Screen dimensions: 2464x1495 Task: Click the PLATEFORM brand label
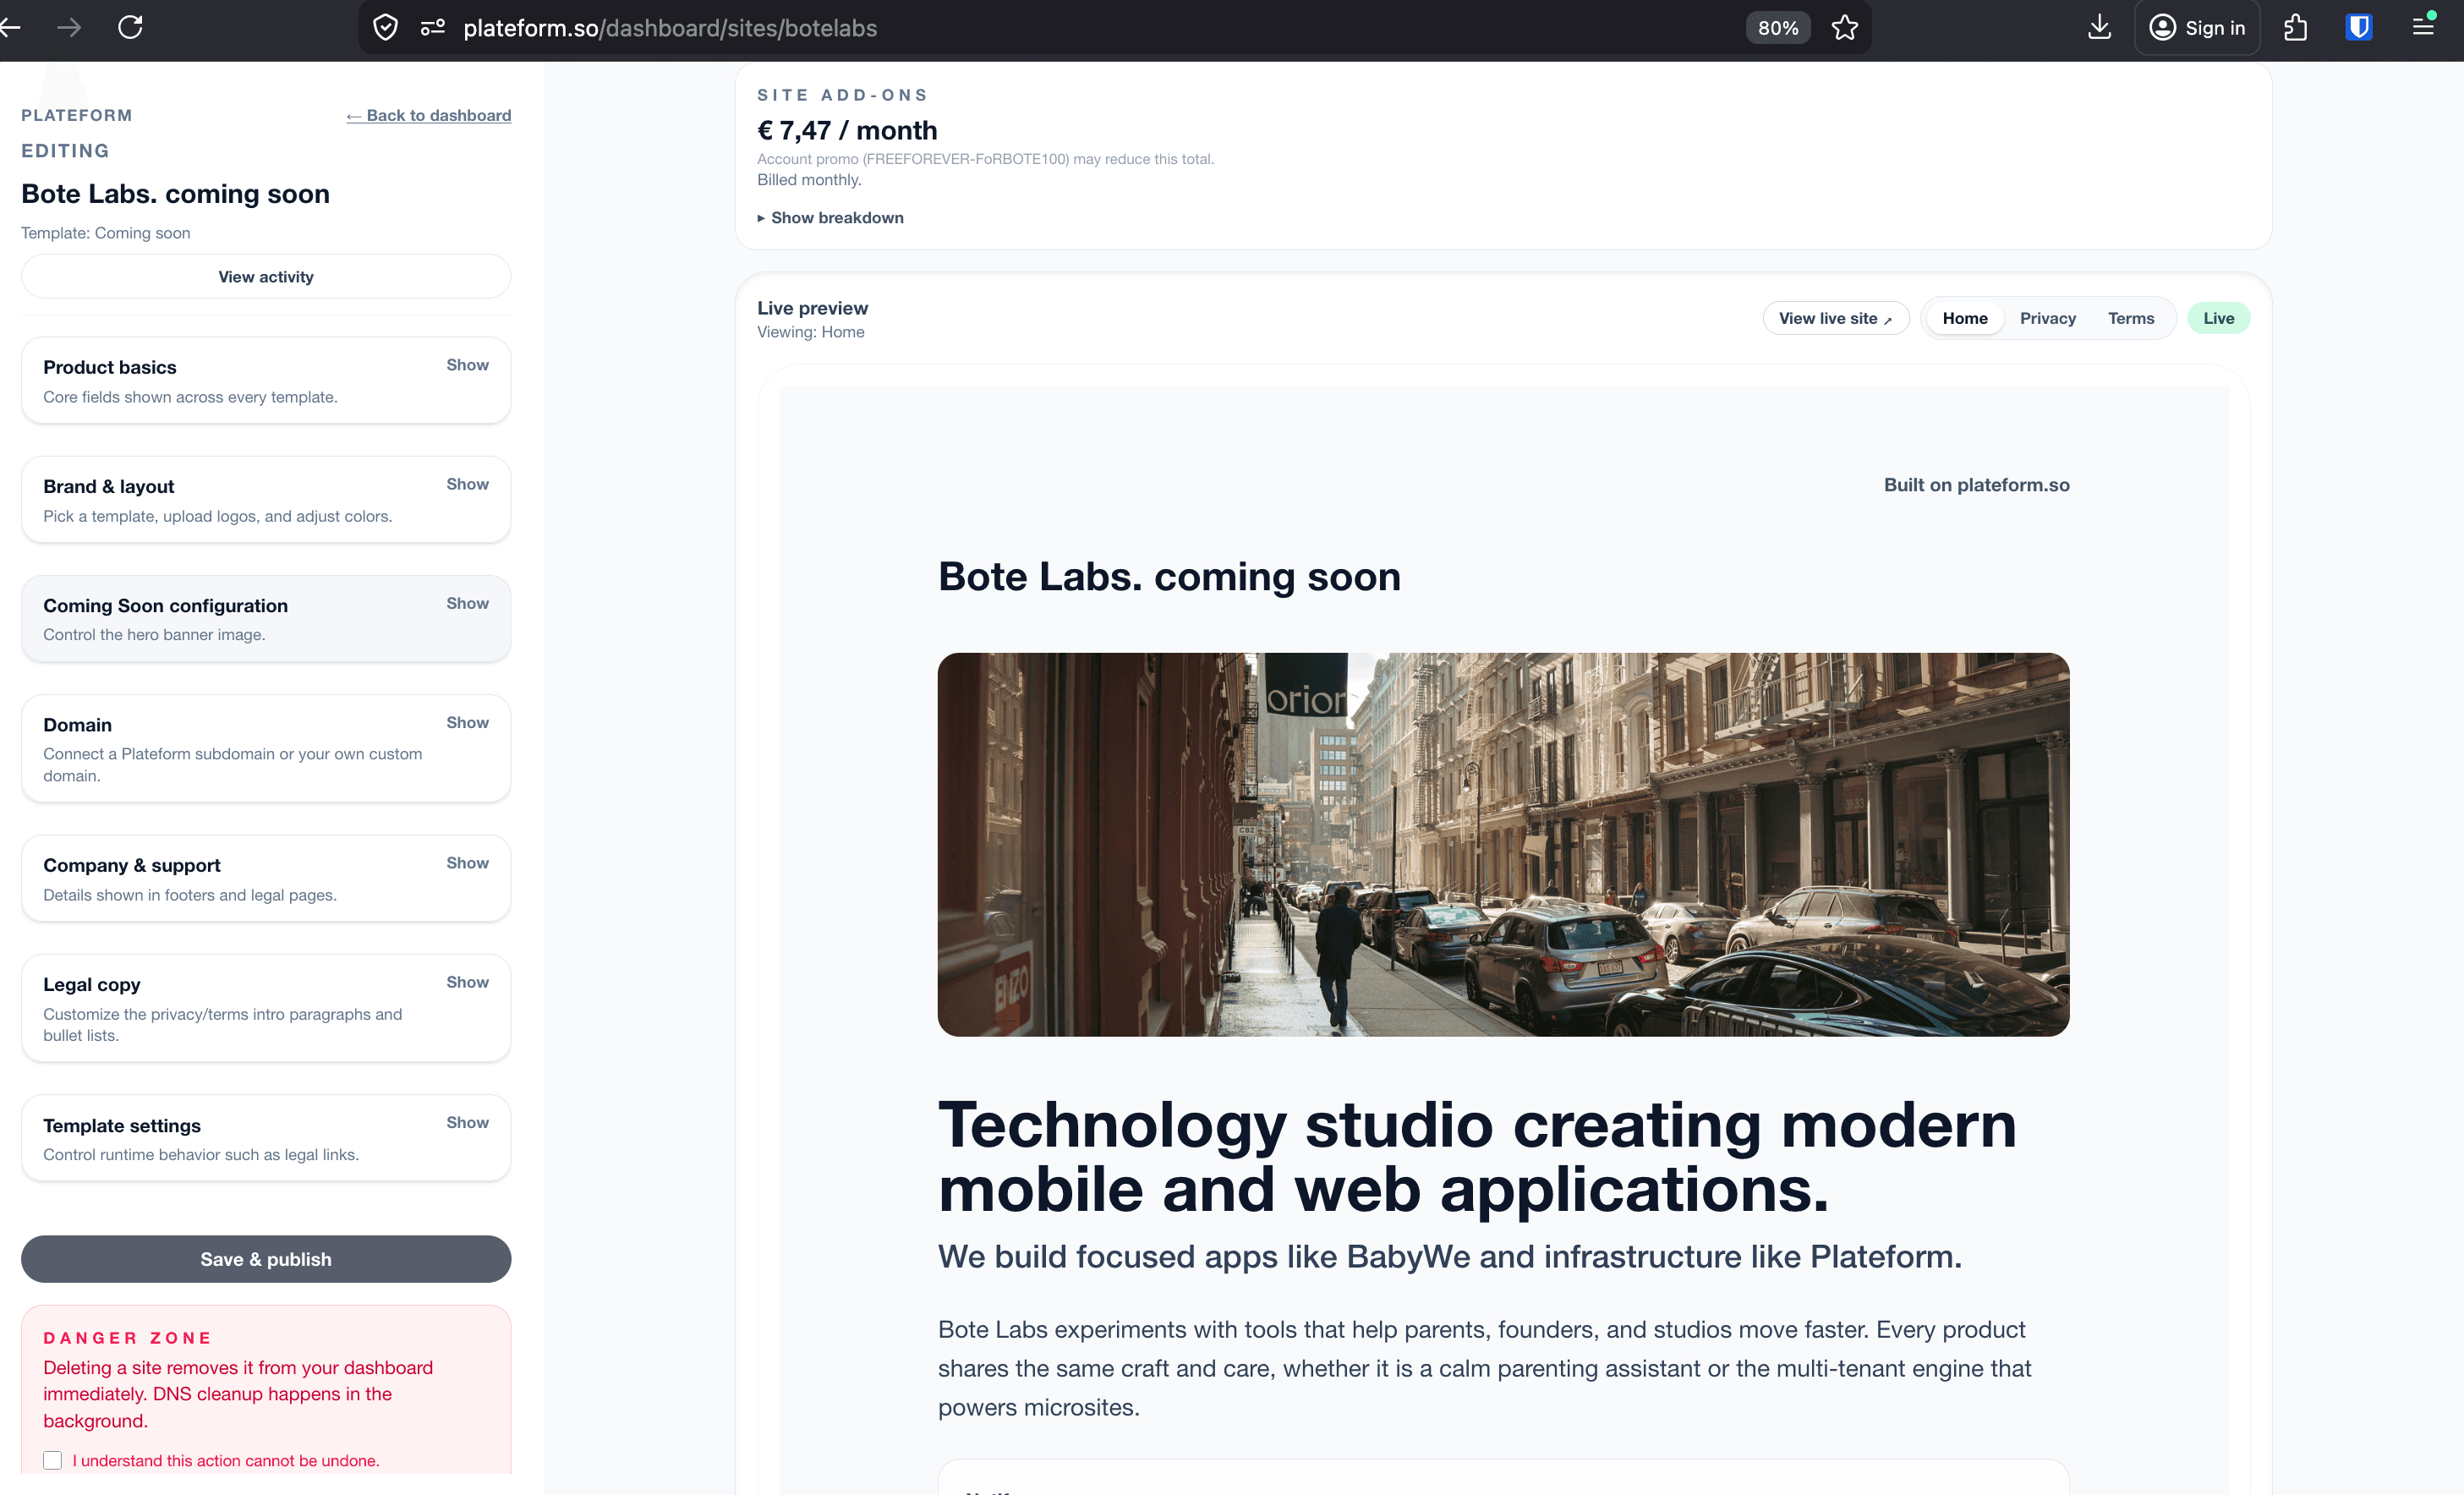coord(77,115)
